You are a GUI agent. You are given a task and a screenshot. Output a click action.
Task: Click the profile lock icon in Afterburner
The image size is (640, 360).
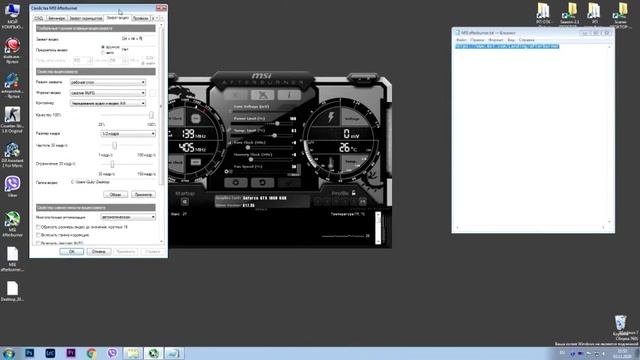pos(353,193)
